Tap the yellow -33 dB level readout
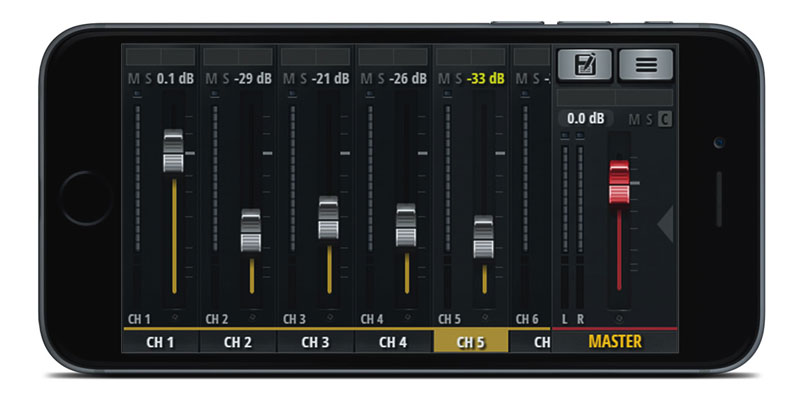 (x=486, y=79)
